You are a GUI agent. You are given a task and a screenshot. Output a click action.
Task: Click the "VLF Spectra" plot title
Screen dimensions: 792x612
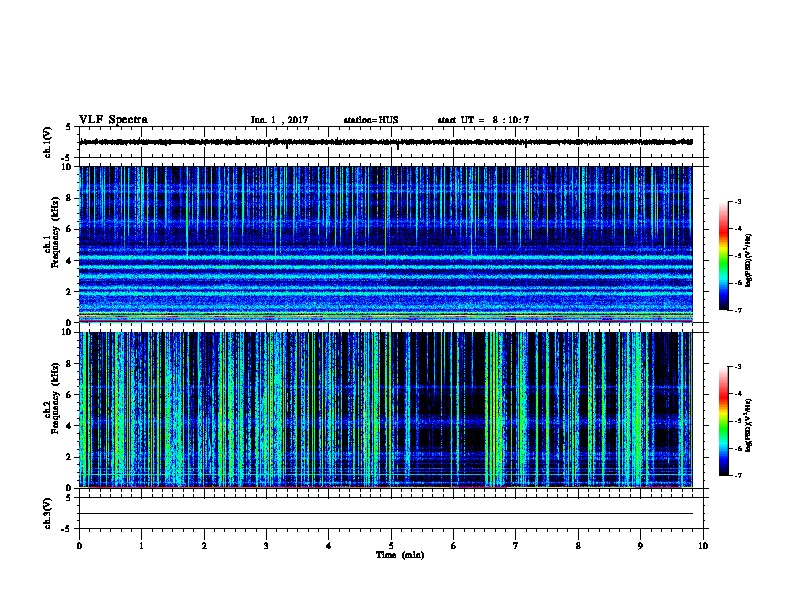coord(113,120)
